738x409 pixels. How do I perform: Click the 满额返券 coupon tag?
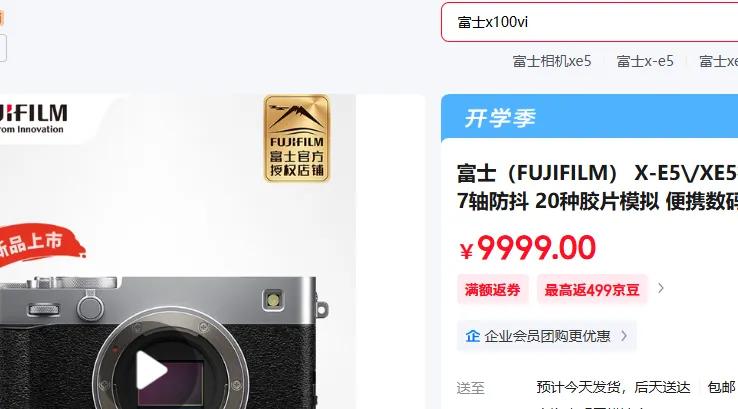493,289
